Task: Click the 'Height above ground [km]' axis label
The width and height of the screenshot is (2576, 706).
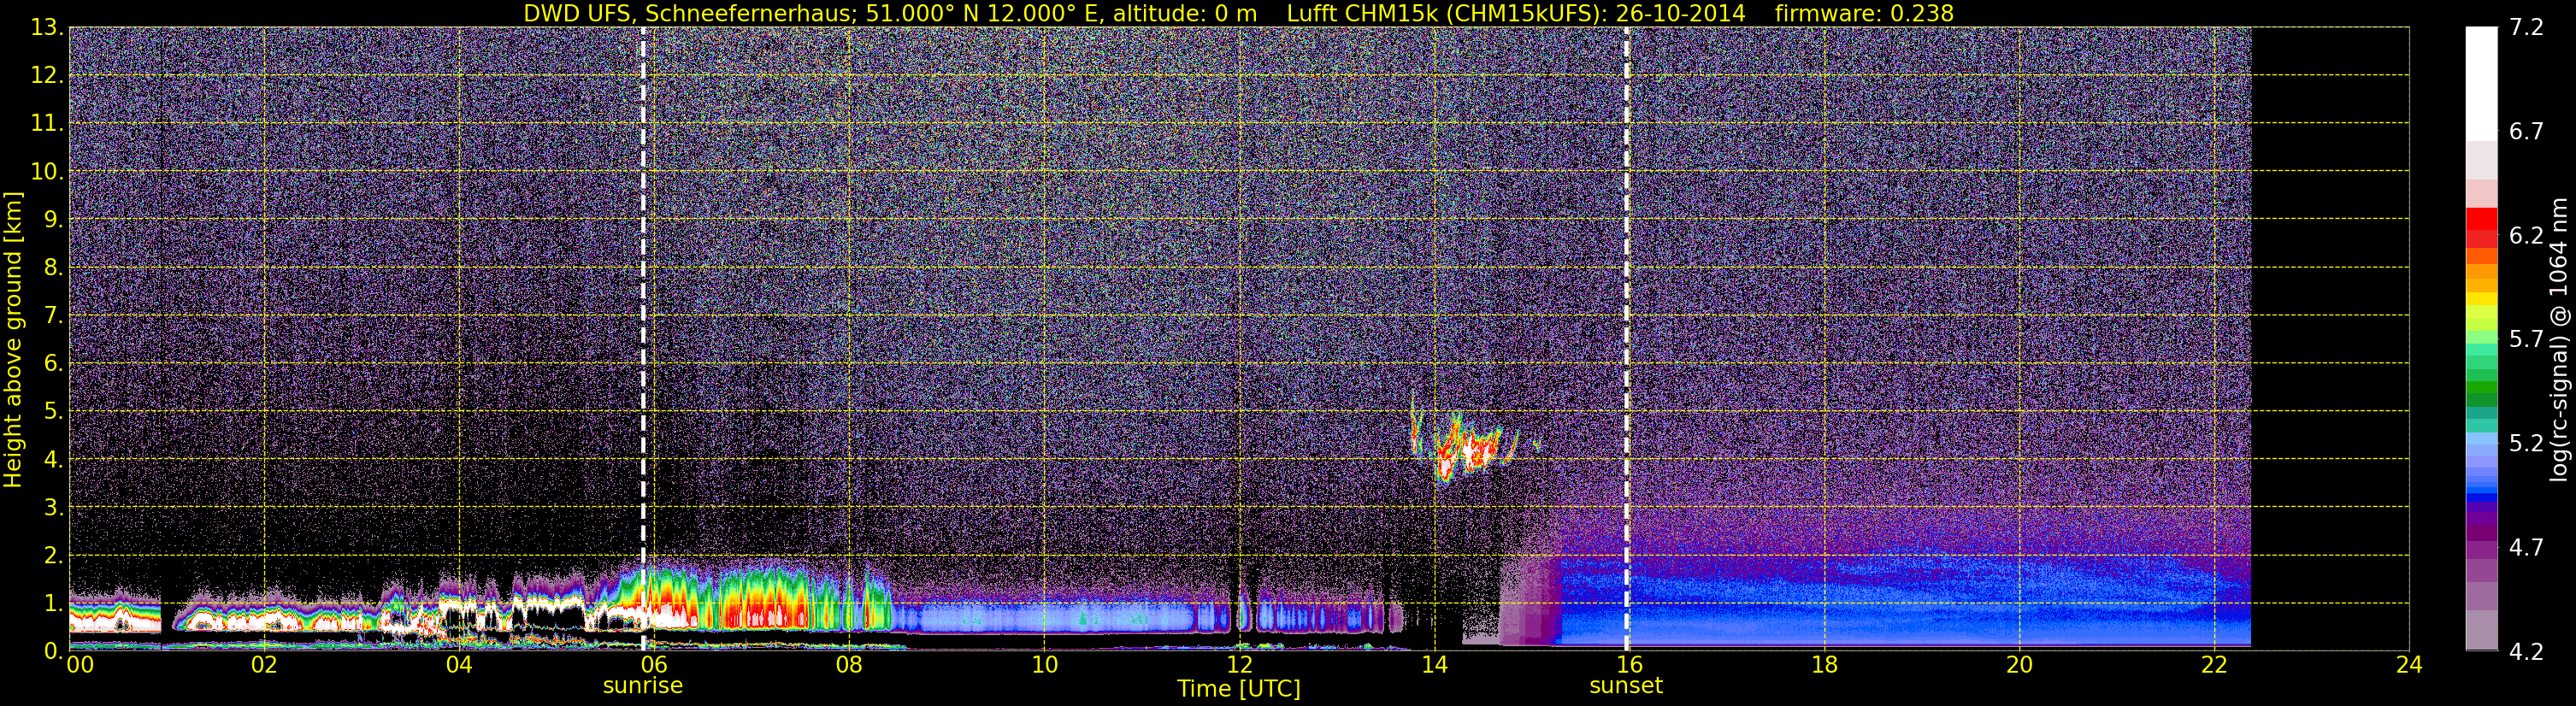Action: click(x=13, y=339)
